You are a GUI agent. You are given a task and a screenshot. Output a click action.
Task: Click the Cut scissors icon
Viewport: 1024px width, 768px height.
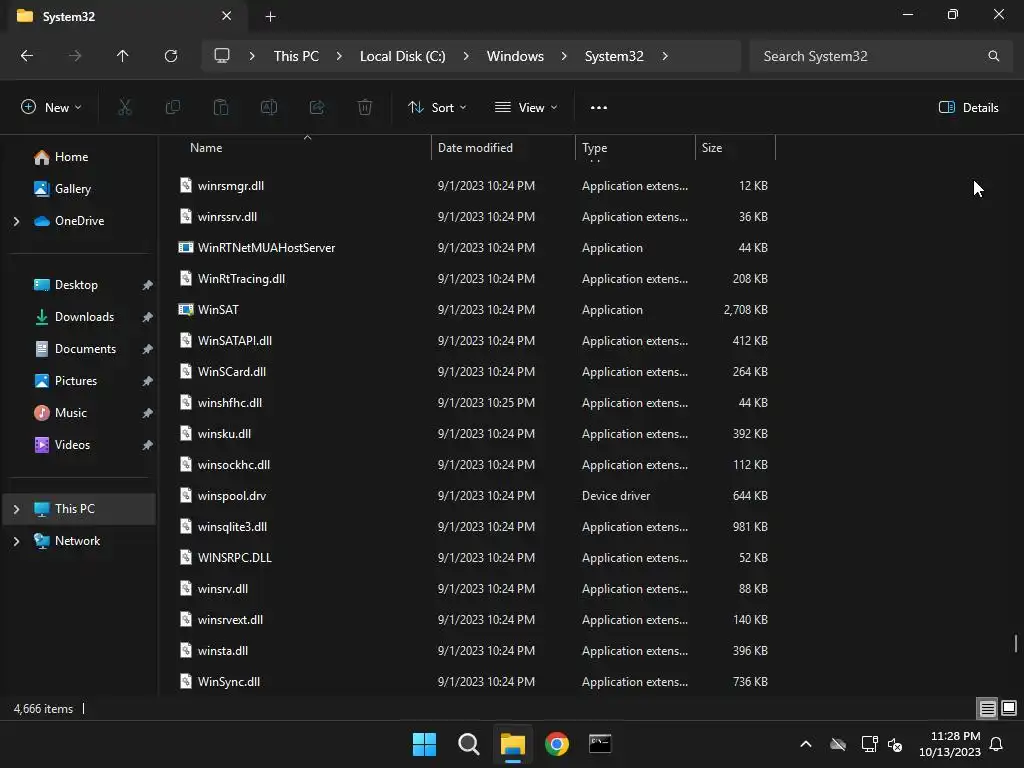pyautogui.click(x=125, y=107)
